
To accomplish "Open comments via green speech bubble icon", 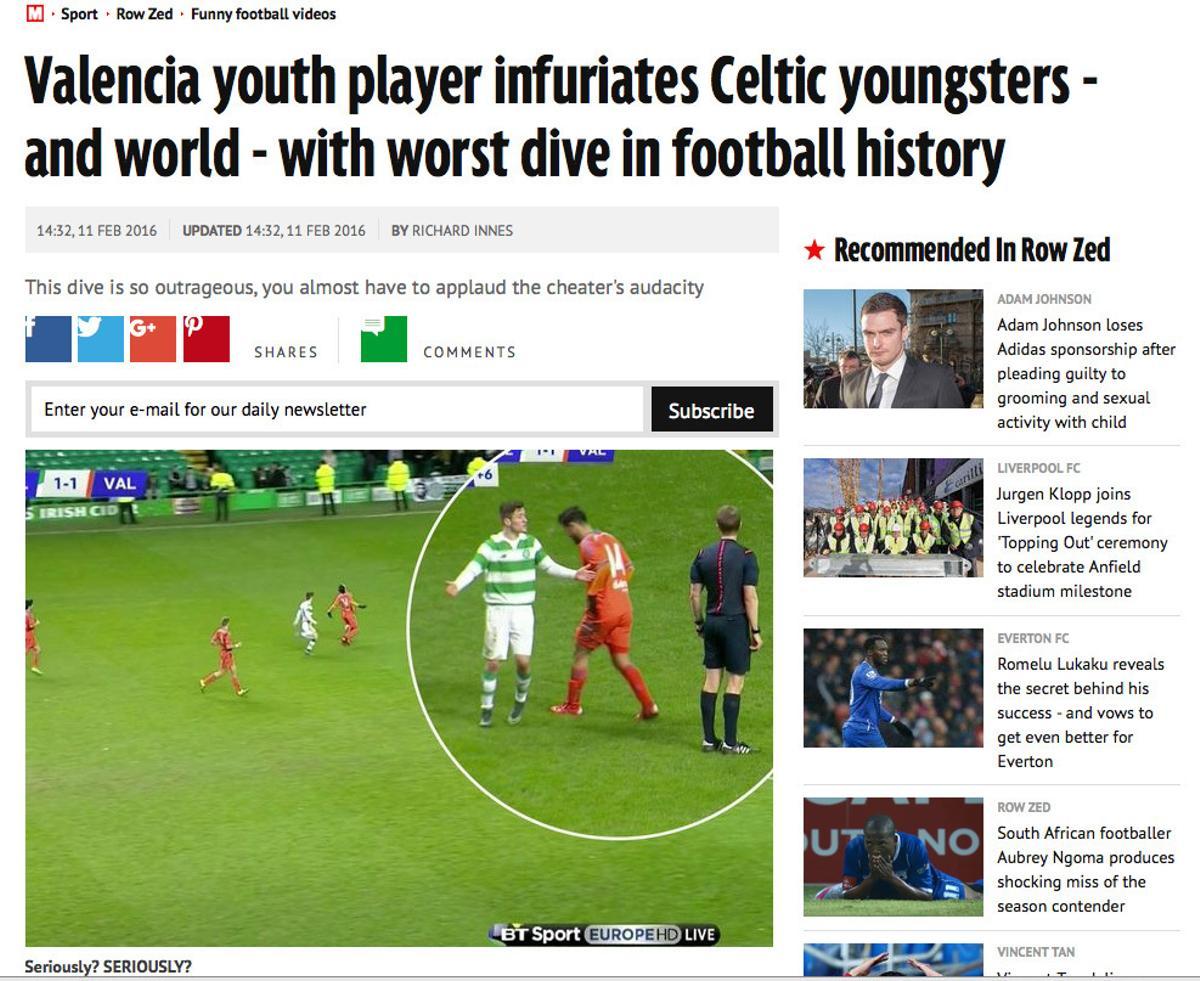I will (384, 339).
